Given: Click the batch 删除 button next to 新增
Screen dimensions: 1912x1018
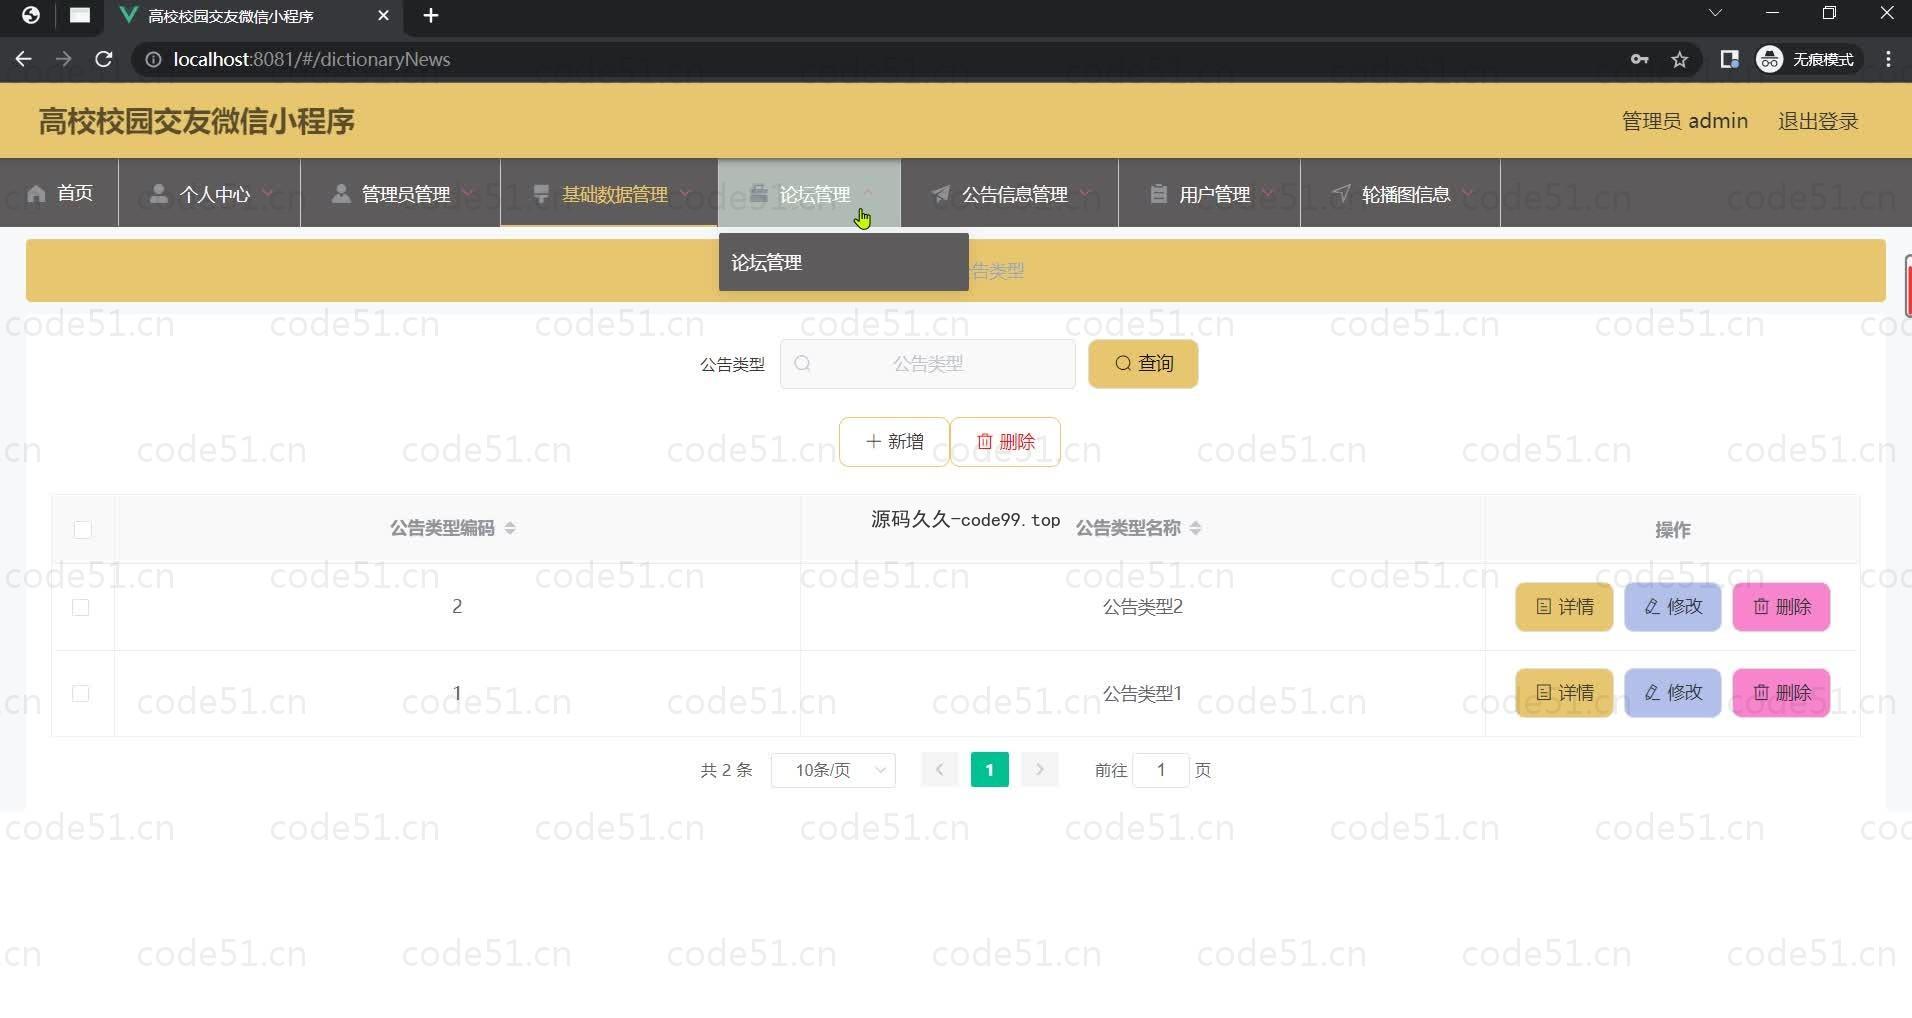Looking at the screenshot, I should point(1005,441).
